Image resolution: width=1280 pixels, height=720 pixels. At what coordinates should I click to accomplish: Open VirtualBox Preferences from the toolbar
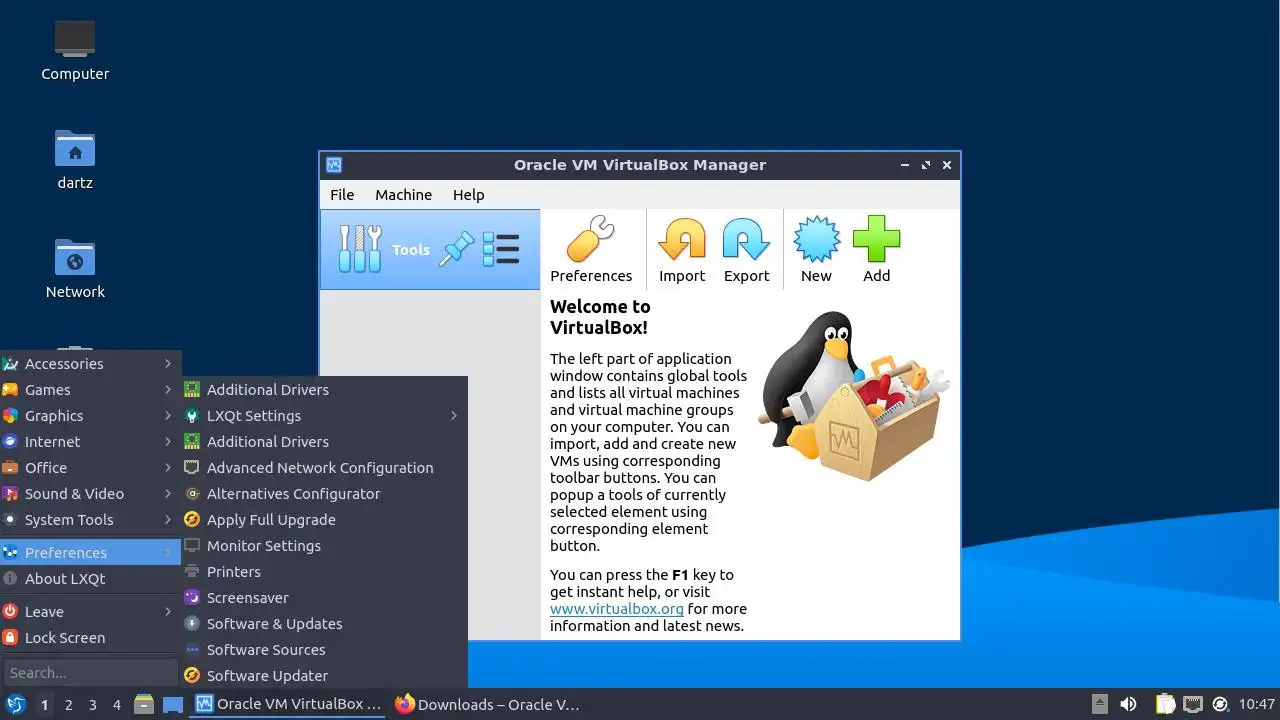(x=591, y=250)
